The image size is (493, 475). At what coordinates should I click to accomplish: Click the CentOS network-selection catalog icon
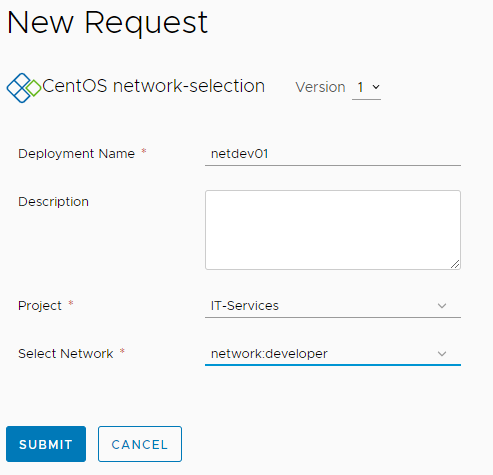[24, 88]
